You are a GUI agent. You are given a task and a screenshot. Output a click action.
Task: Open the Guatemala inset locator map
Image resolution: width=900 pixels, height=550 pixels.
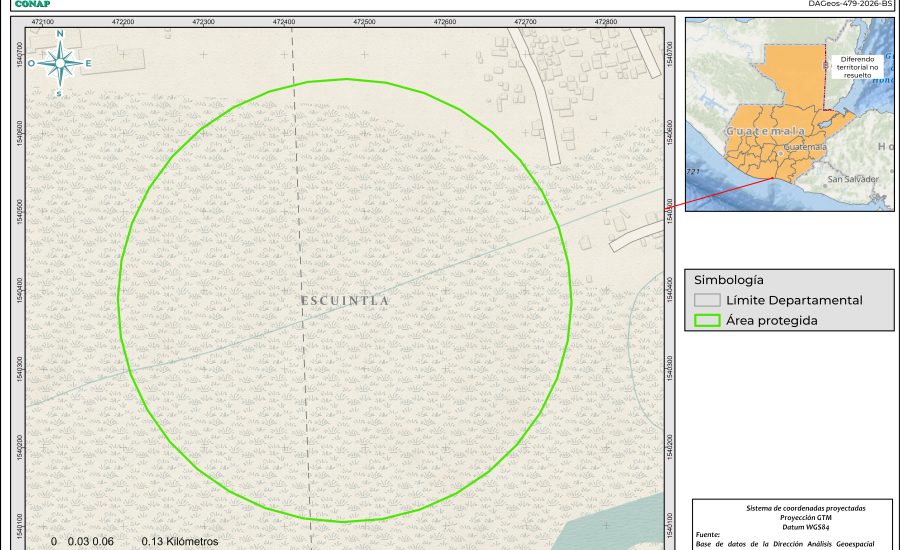point(789,114)
